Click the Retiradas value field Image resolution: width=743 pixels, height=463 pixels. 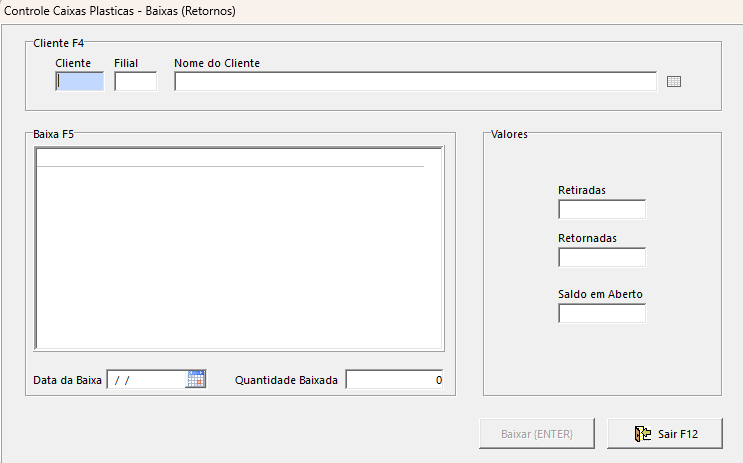click(x=601, y=209)
